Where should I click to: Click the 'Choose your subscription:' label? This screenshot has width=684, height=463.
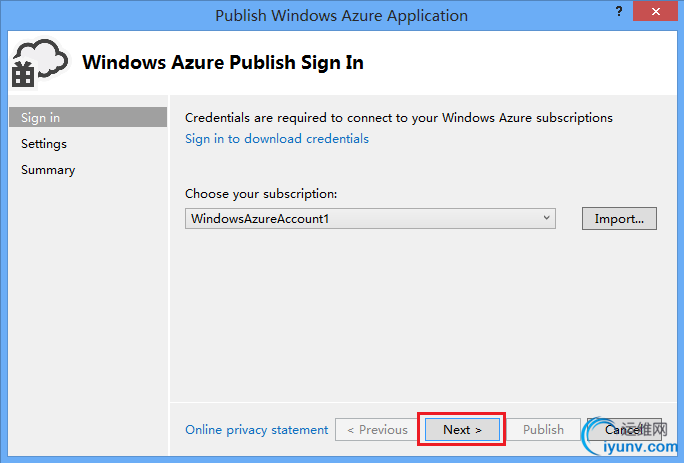[261, 194]
